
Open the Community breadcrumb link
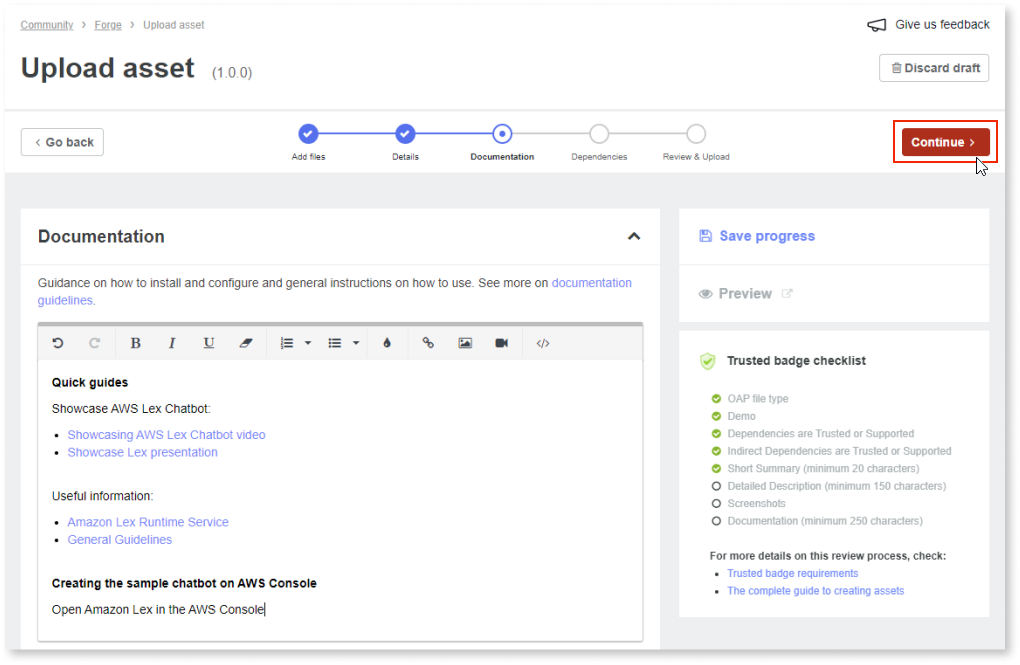[x=47, y=25]
